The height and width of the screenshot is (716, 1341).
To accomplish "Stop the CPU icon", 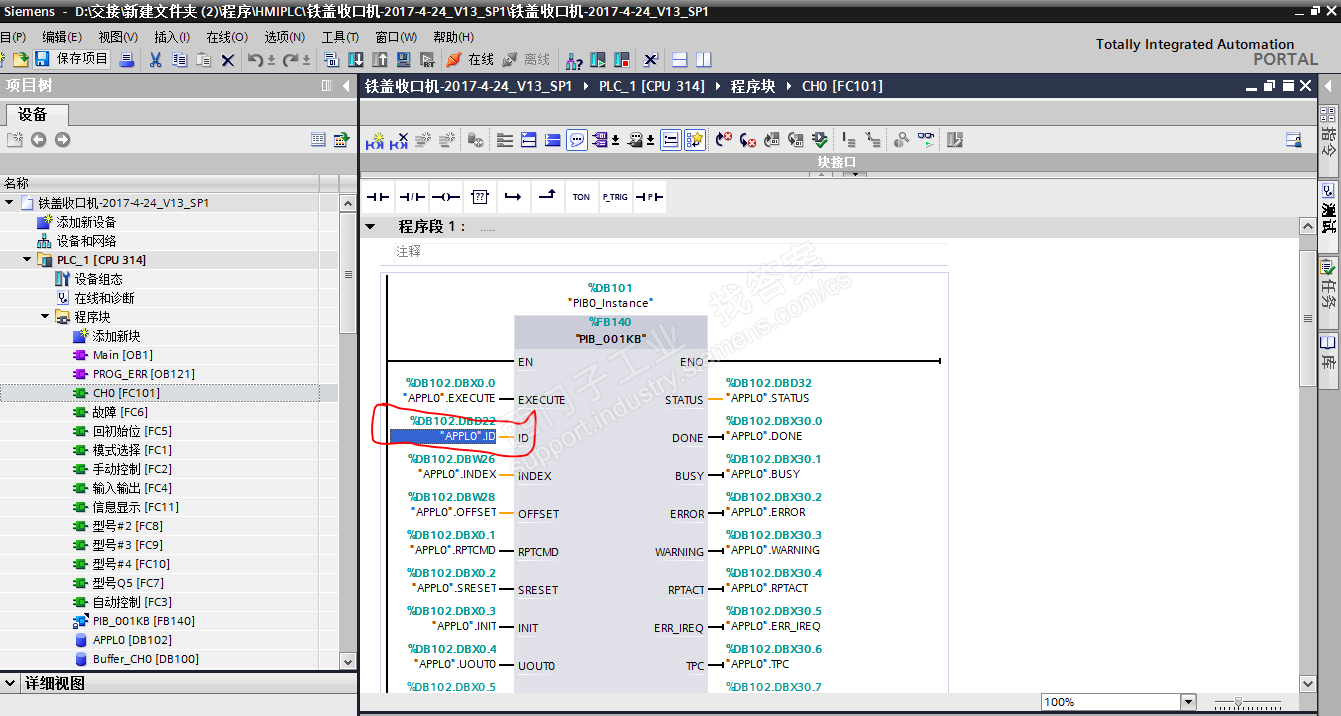I will pos(621,60).
